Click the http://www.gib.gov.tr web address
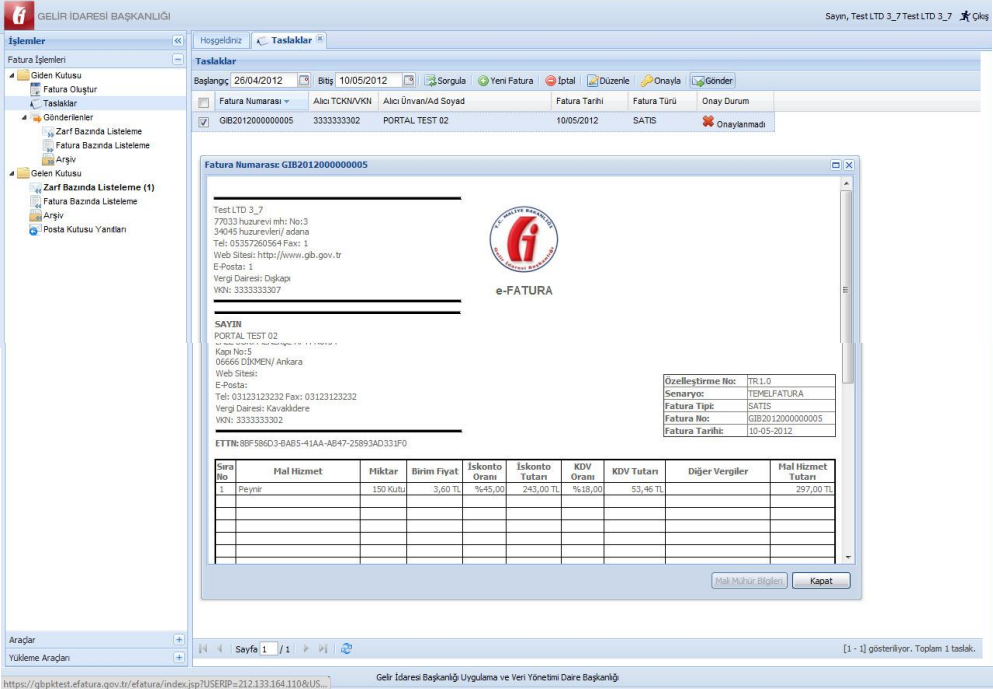This screenshot has height=689, width=993. [299, 255]
